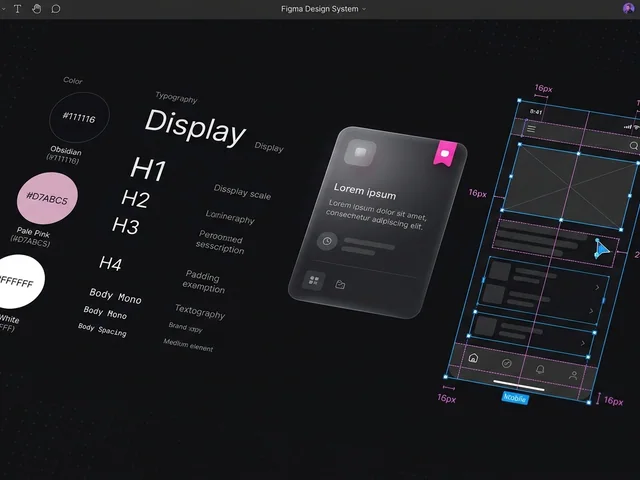Click the folder icon at the card's bottom
This screenshot has height=480, width=640.
pyautogui.click(x=340, y=284)
